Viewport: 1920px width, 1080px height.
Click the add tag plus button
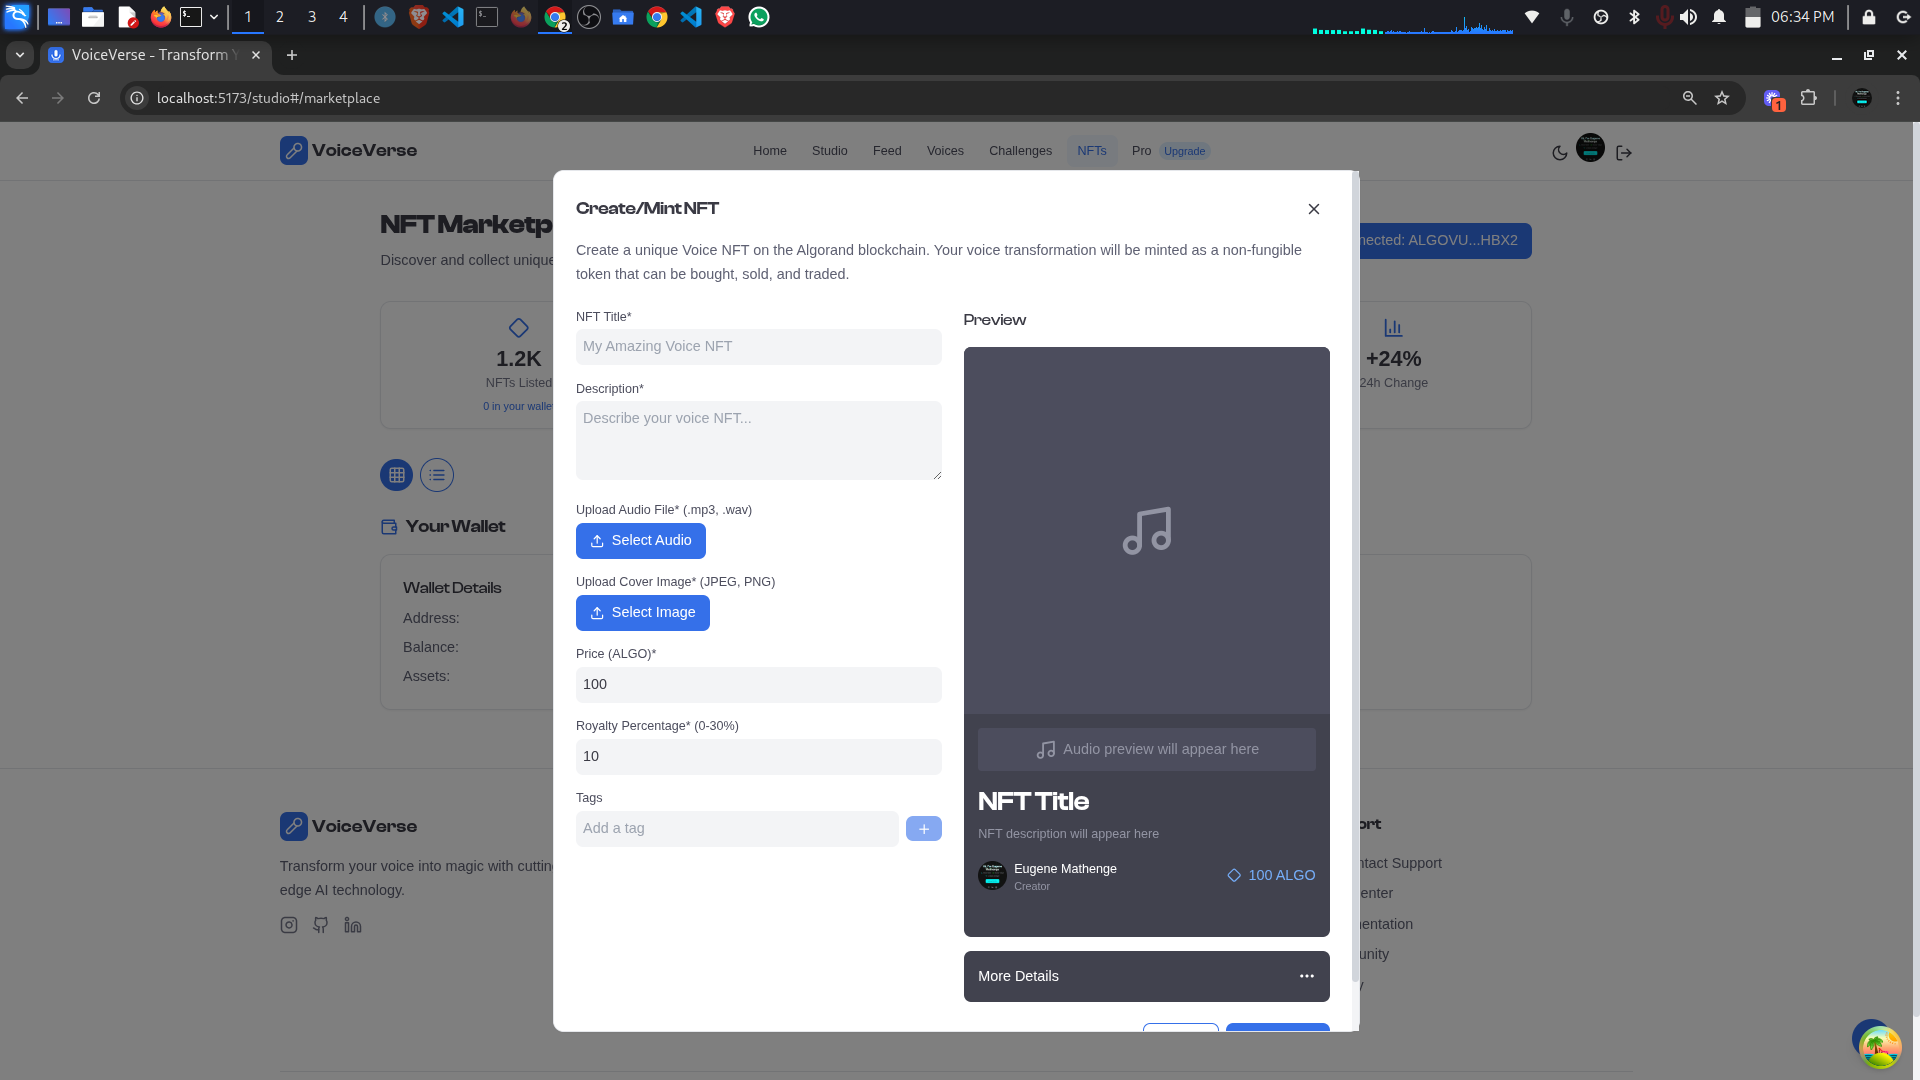coord(923,829)
